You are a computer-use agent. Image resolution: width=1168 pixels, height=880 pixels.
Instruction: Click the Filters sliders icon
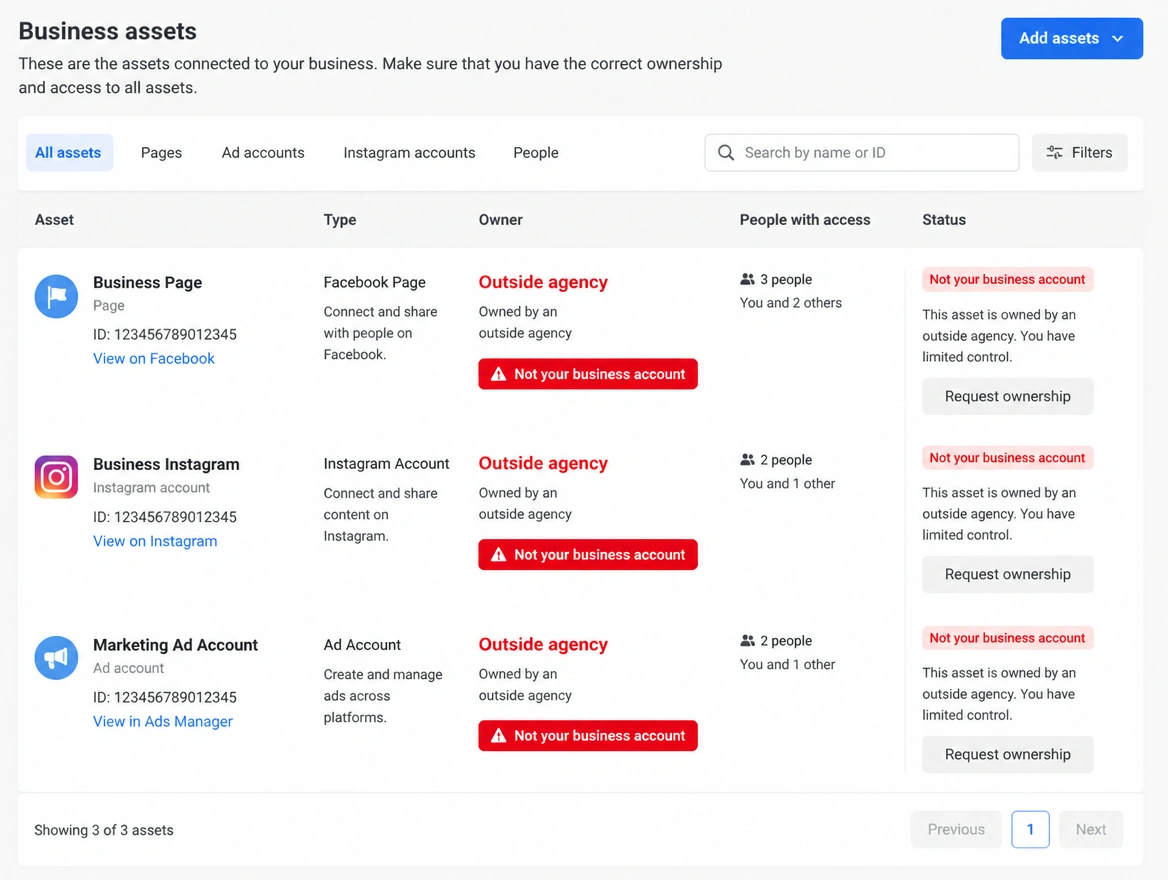tap(1054, 153)
